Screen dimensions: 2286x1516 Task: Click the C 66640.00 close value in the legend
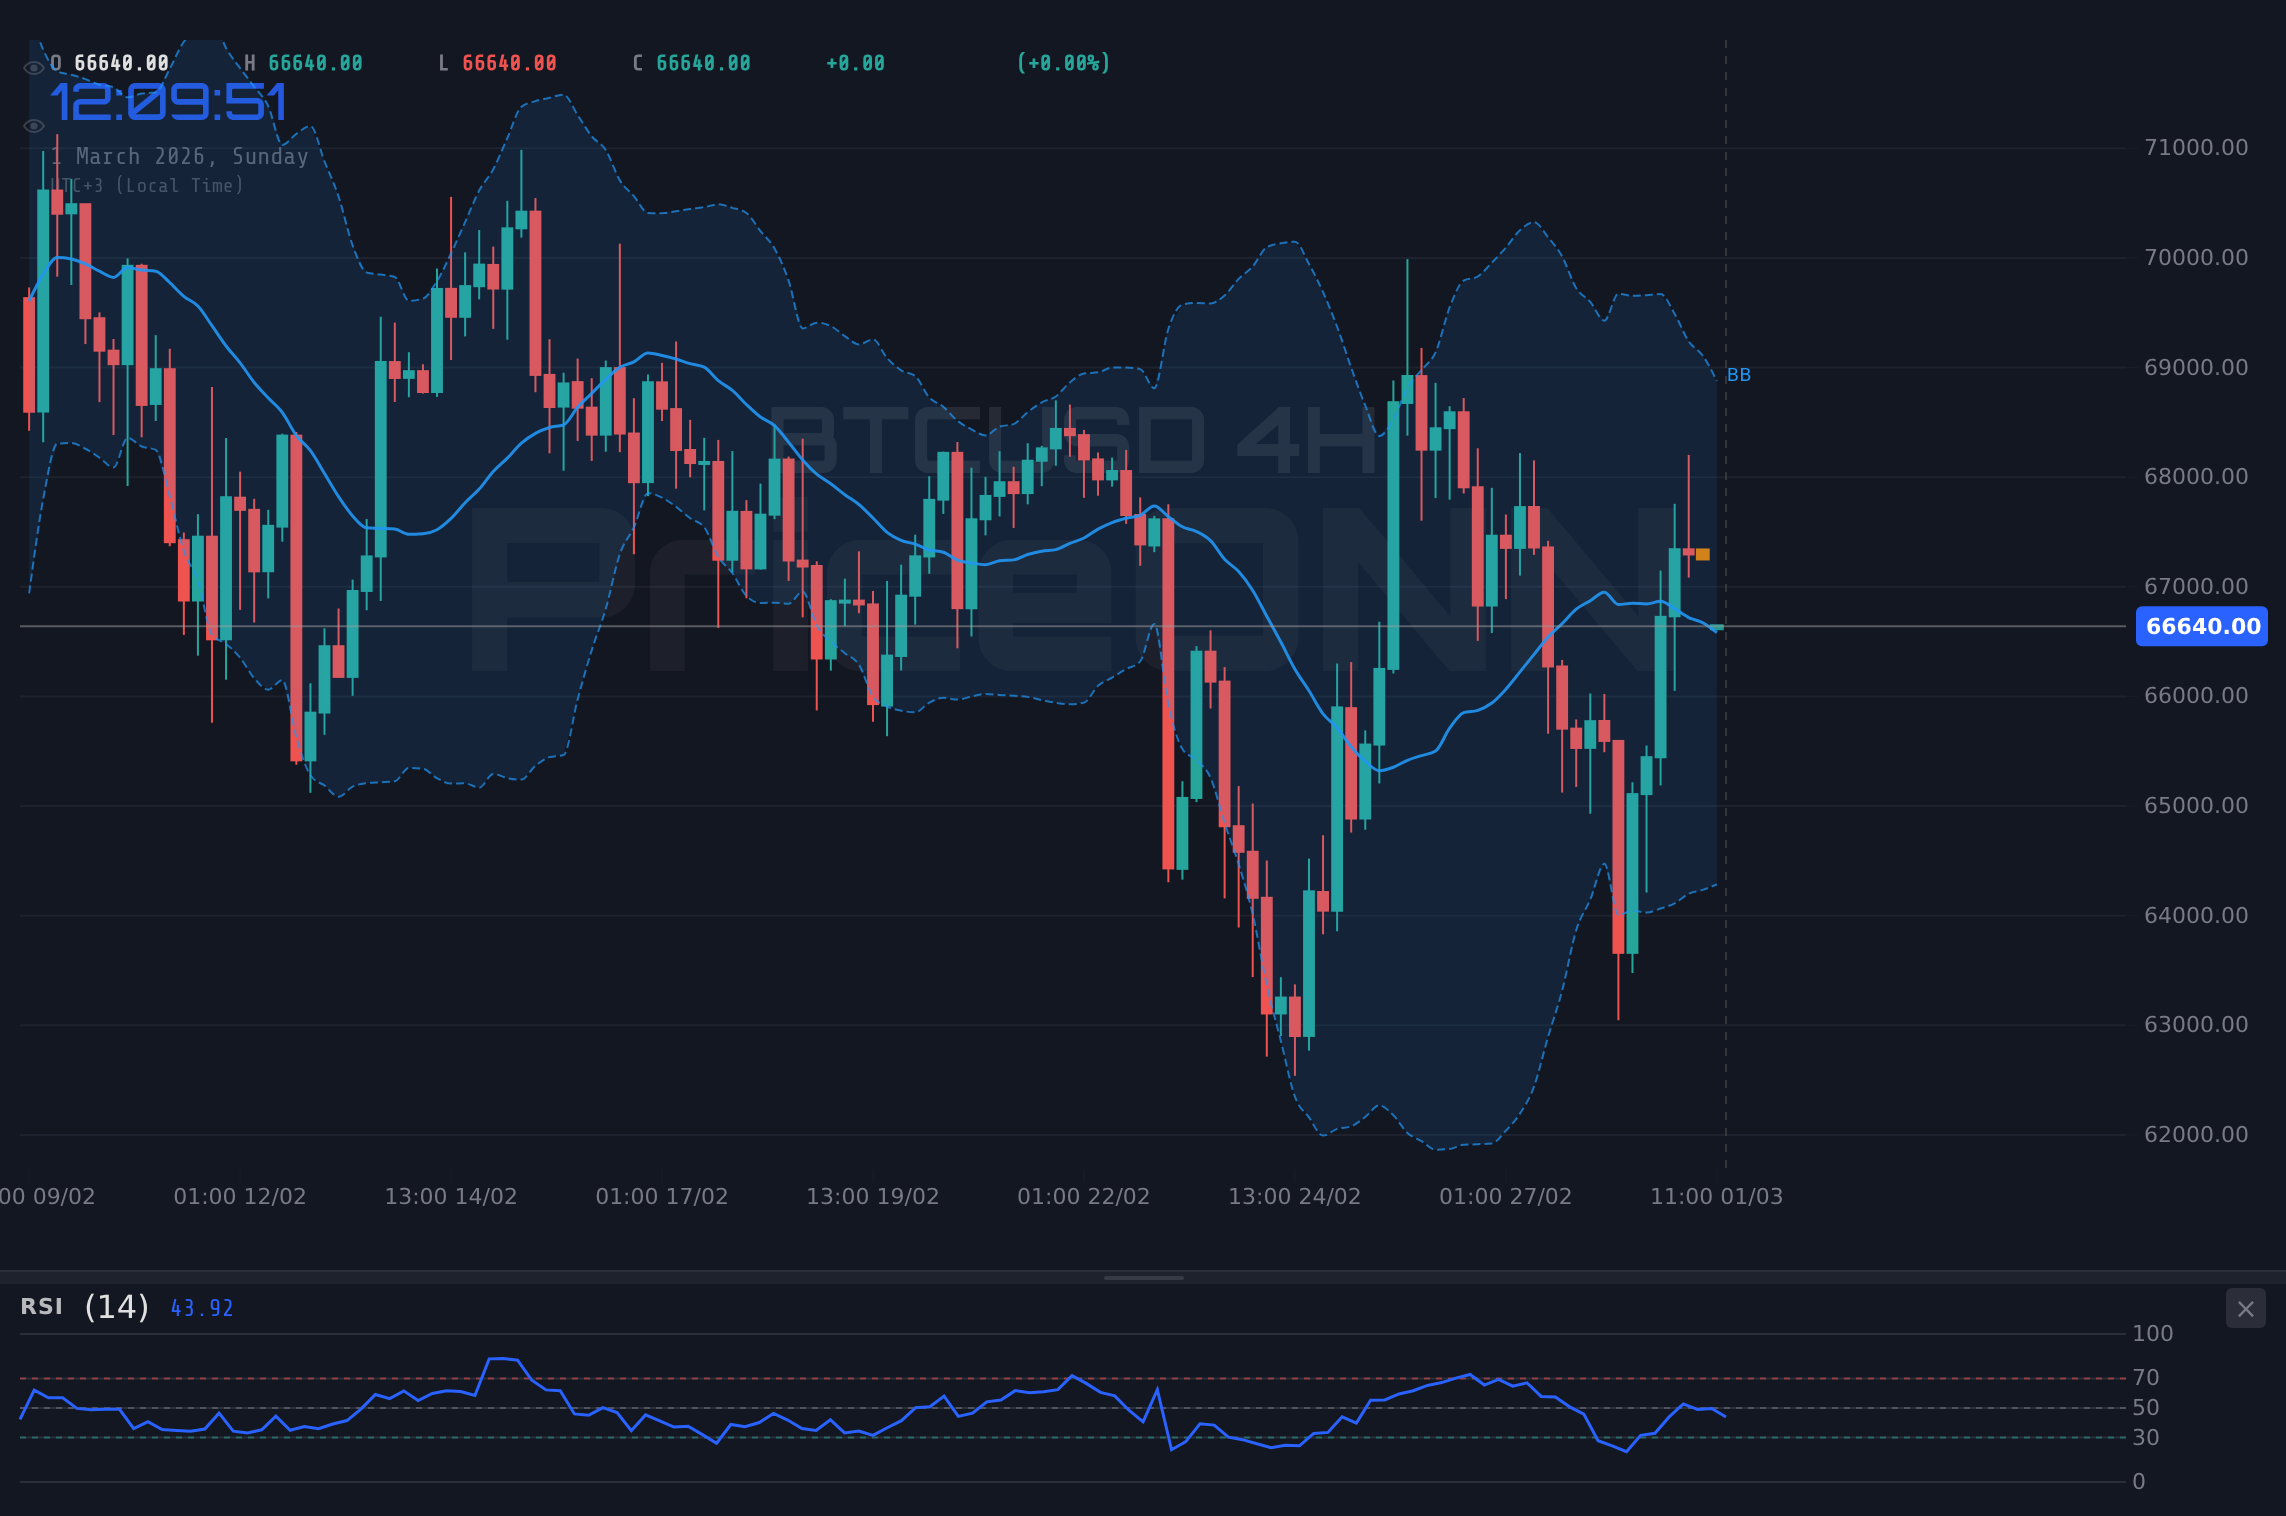690,61
